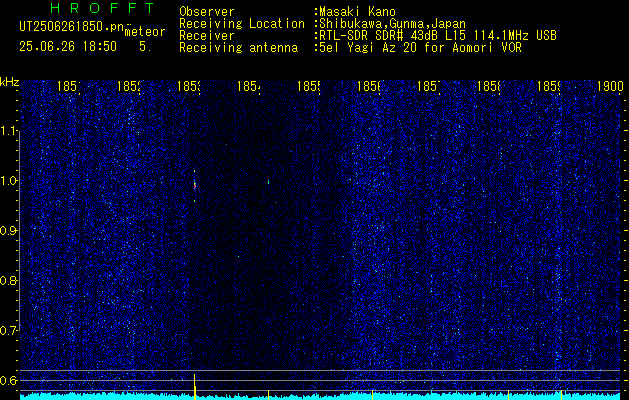Click the Receiving antenna label
The height and width of the screenshot is (400, 629).
(238, 48)
